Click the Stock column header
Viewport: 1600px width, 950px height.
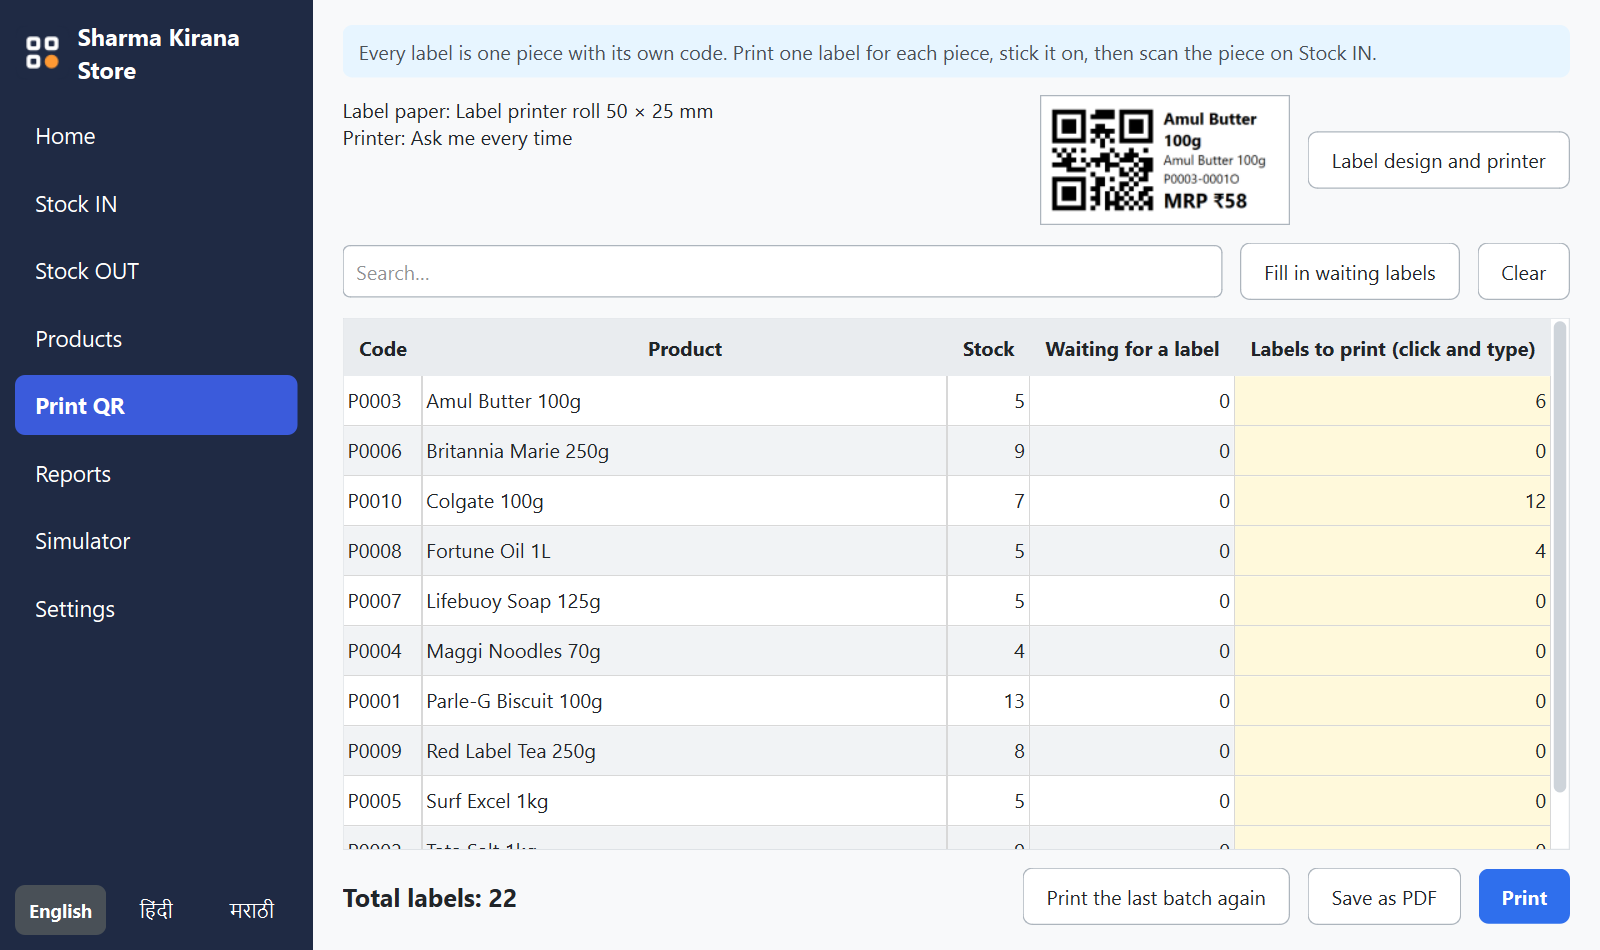pyautogui.click(x=988, y=349)
